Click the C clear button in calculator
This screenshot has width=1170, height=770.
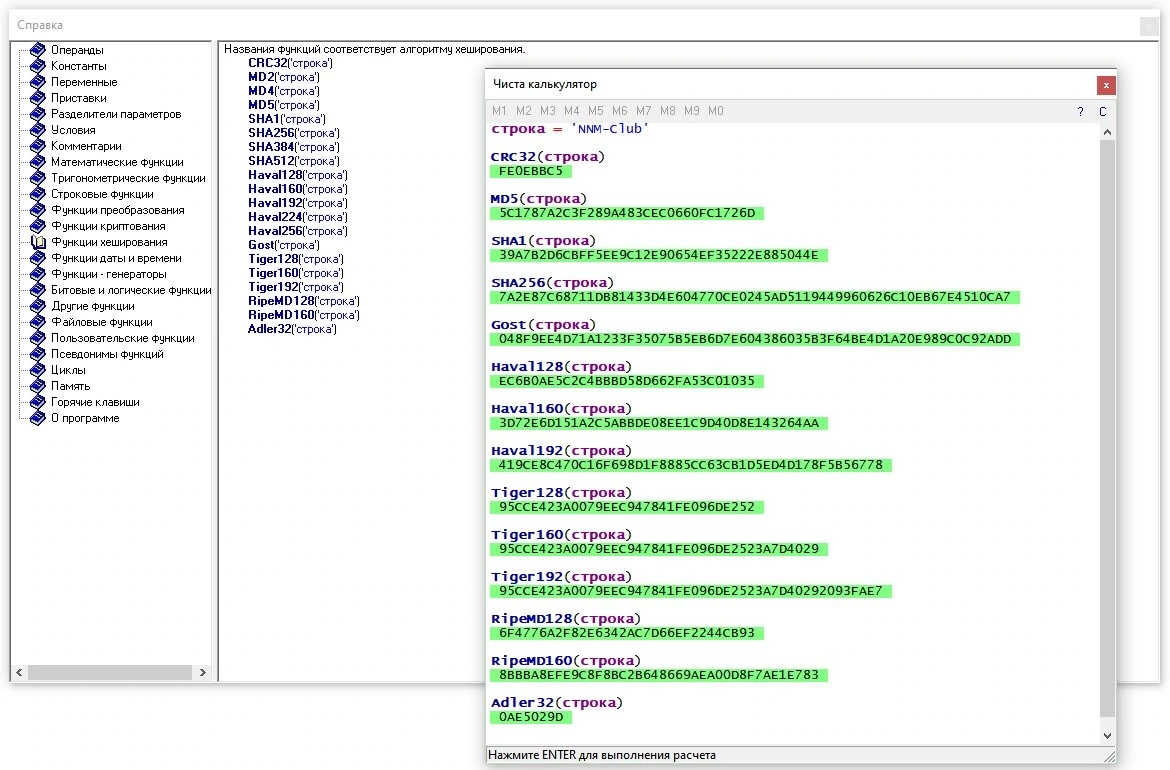[x=1103, y=111]
